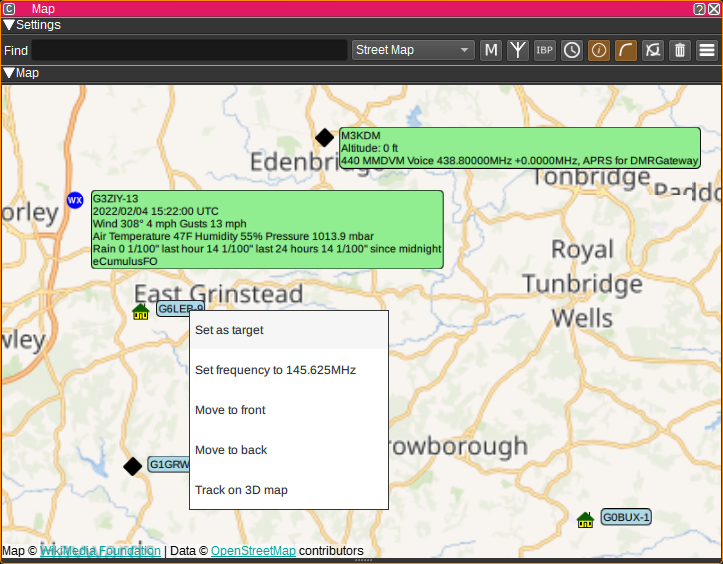This screenshot has width=723, height=564.
Task: Collapse the Map section
Action: (x=9, y=73)
